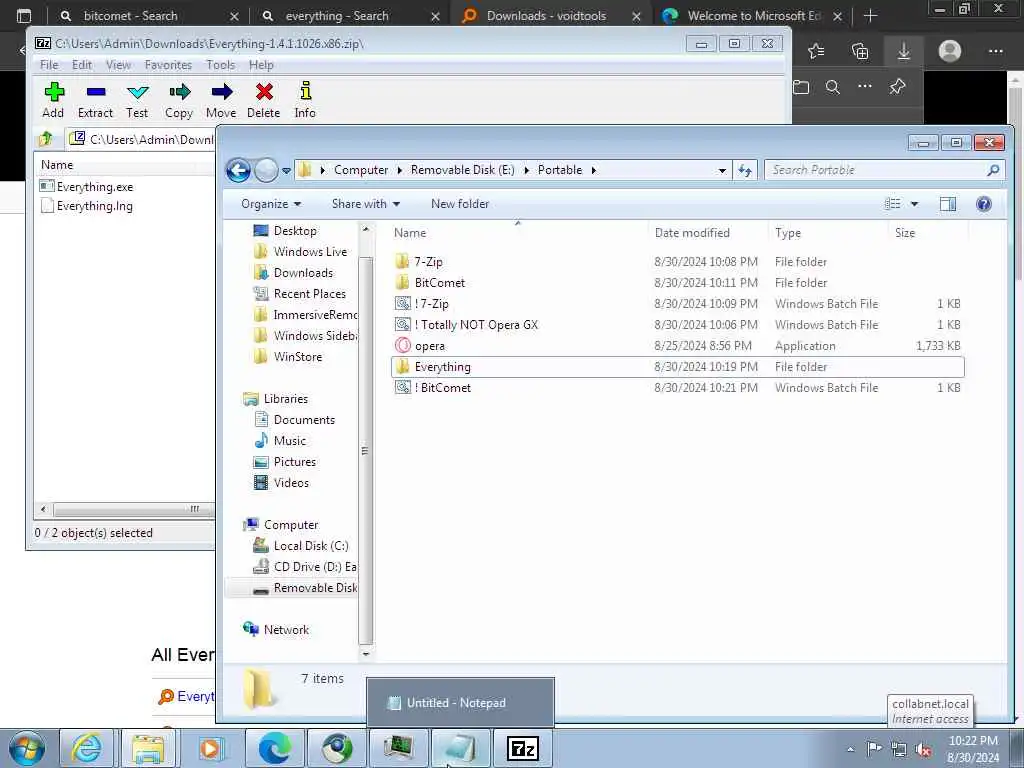Expand the Computer breadcrumb arrow
This screenshot has width=1024, height=768.
point(399,170)
